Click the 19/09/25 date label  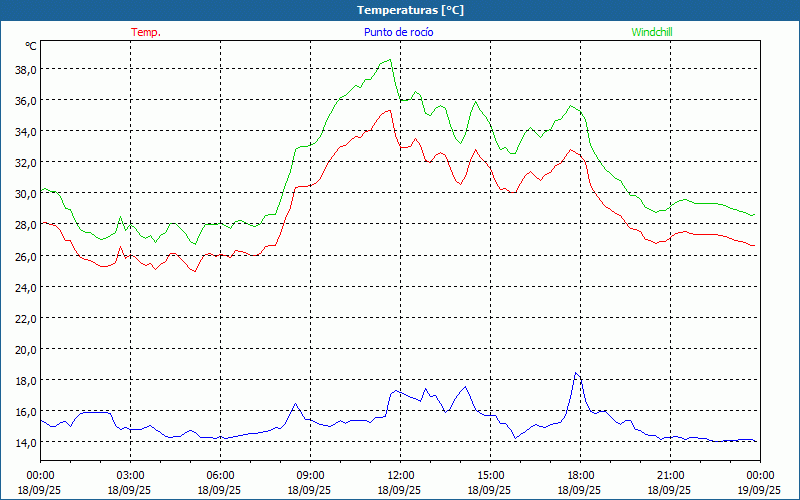coord(759,490)
